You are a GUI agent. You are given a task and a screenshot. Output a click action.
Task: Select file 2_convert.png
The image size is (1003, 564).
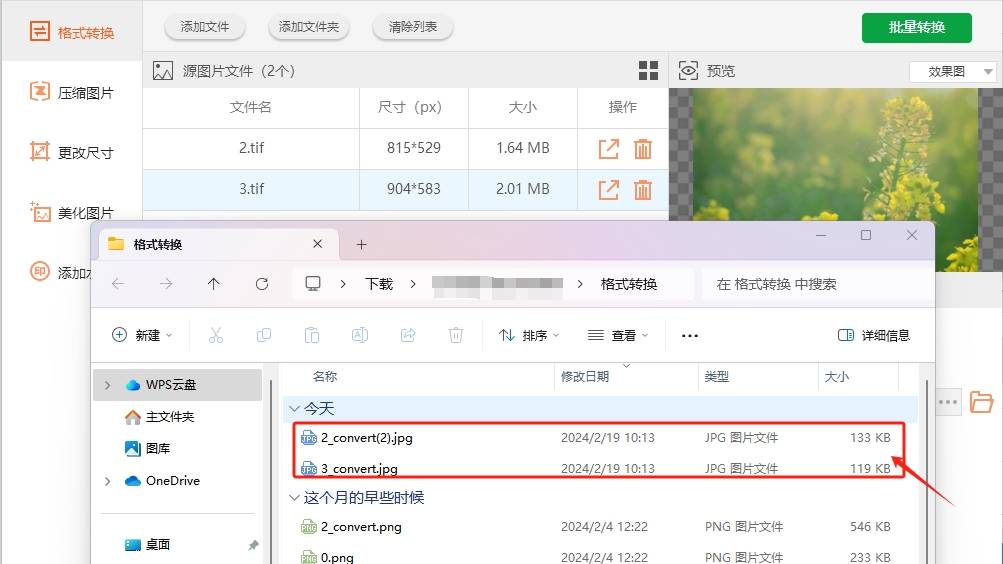(361, 527)
